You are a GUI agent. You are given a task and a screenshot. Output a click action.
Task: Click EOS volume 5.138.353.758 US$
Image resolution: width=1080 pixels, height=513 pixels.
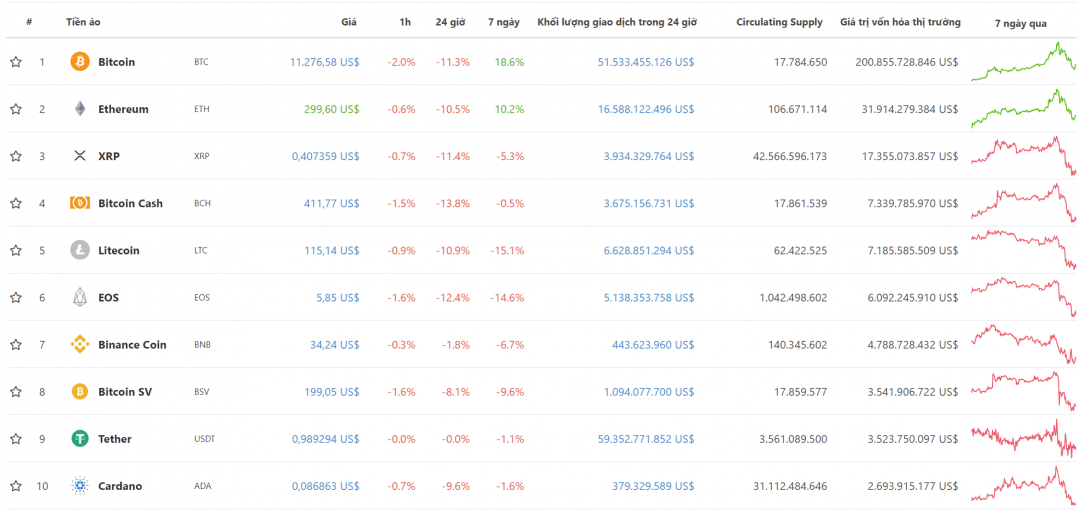point(650,297)
